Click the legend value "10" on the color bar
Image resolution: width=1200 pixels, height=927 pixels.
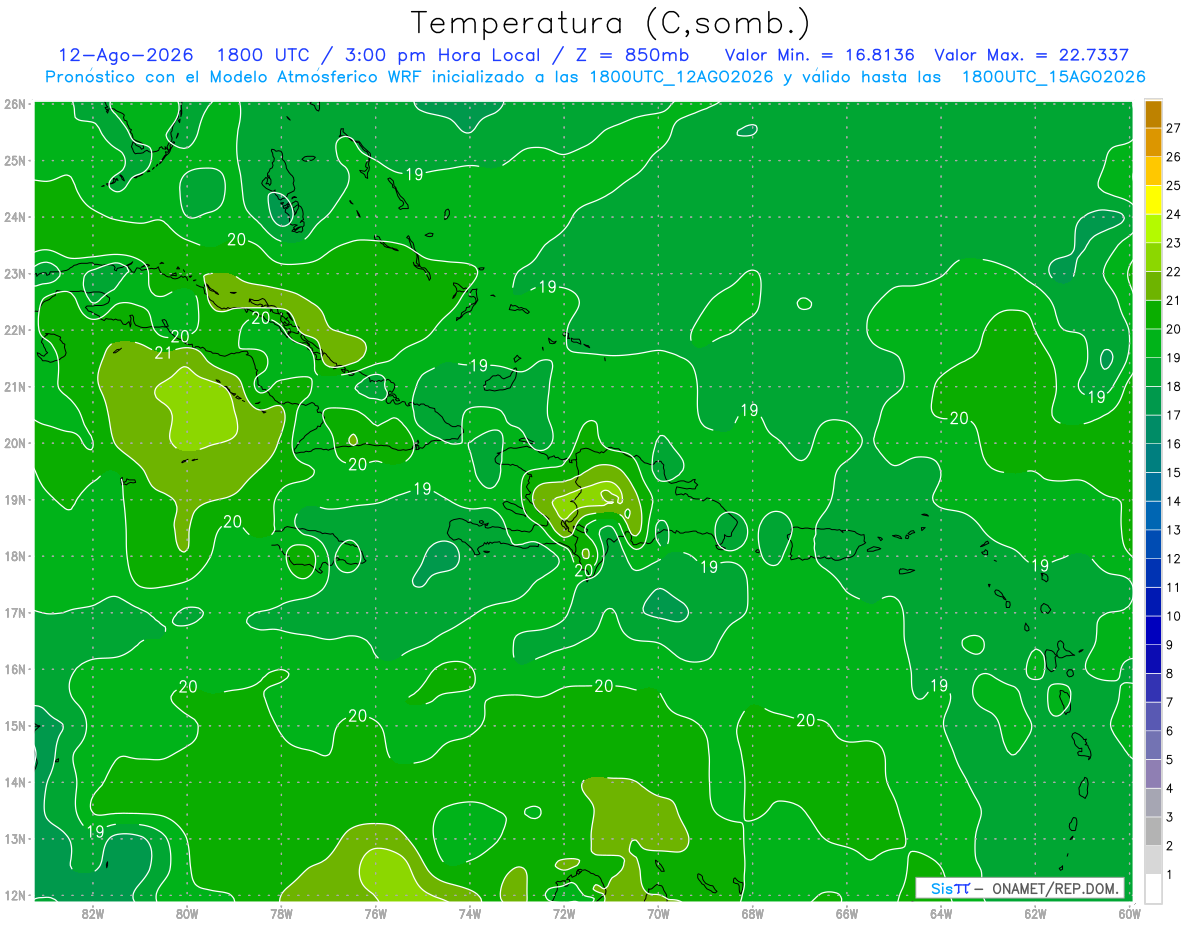[x=1173, y=616]
